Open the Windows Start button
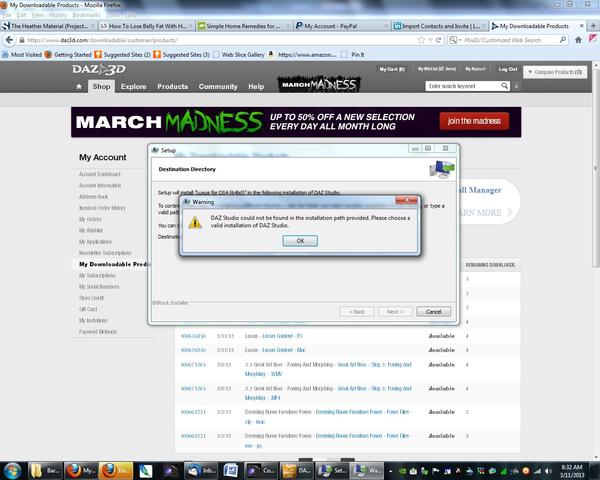Screen dimensions: 600x480 point(13,470)
